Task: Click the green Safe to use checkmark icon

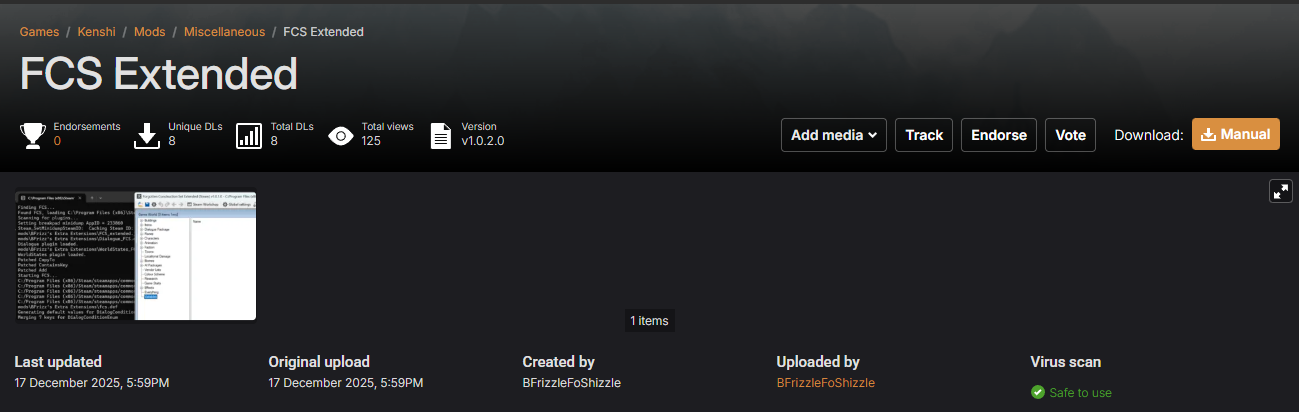Action: pos(1037,392)
